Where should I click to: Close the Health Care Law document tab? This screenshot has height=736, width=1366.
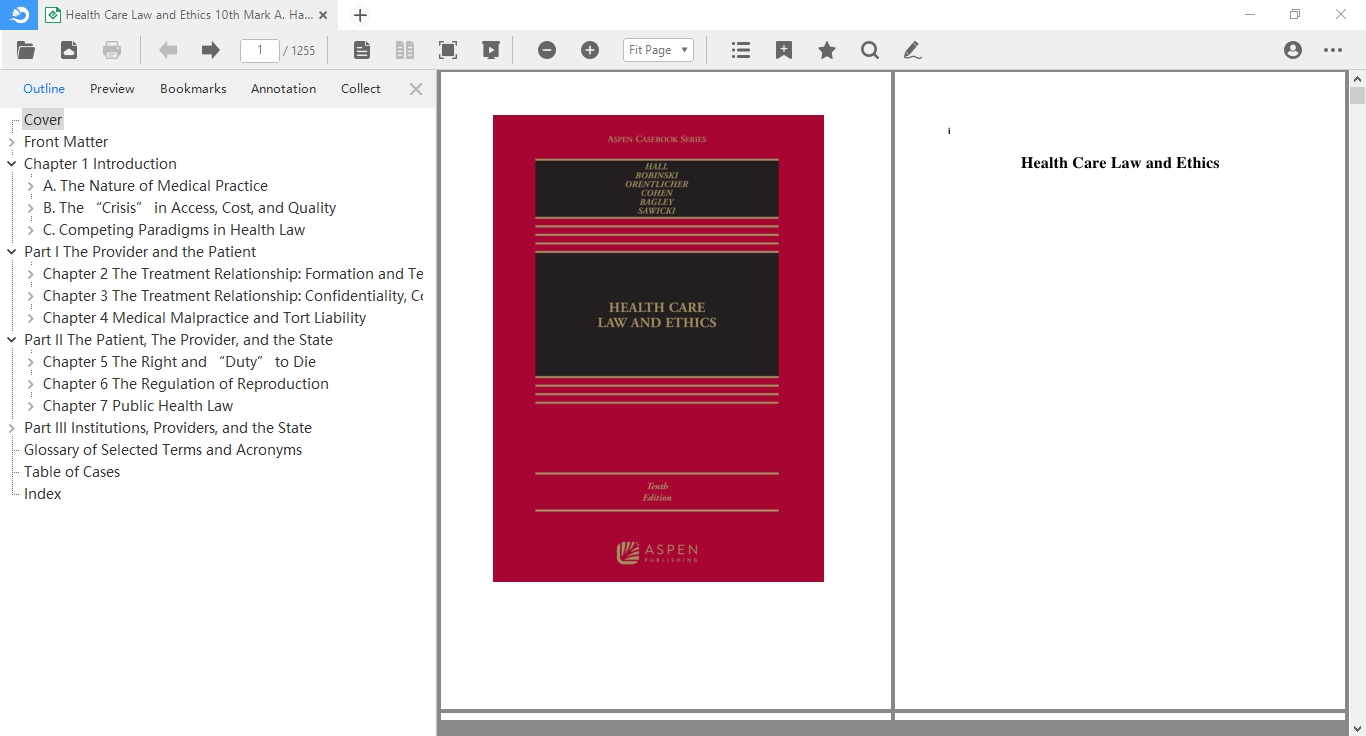click(323, 15)
